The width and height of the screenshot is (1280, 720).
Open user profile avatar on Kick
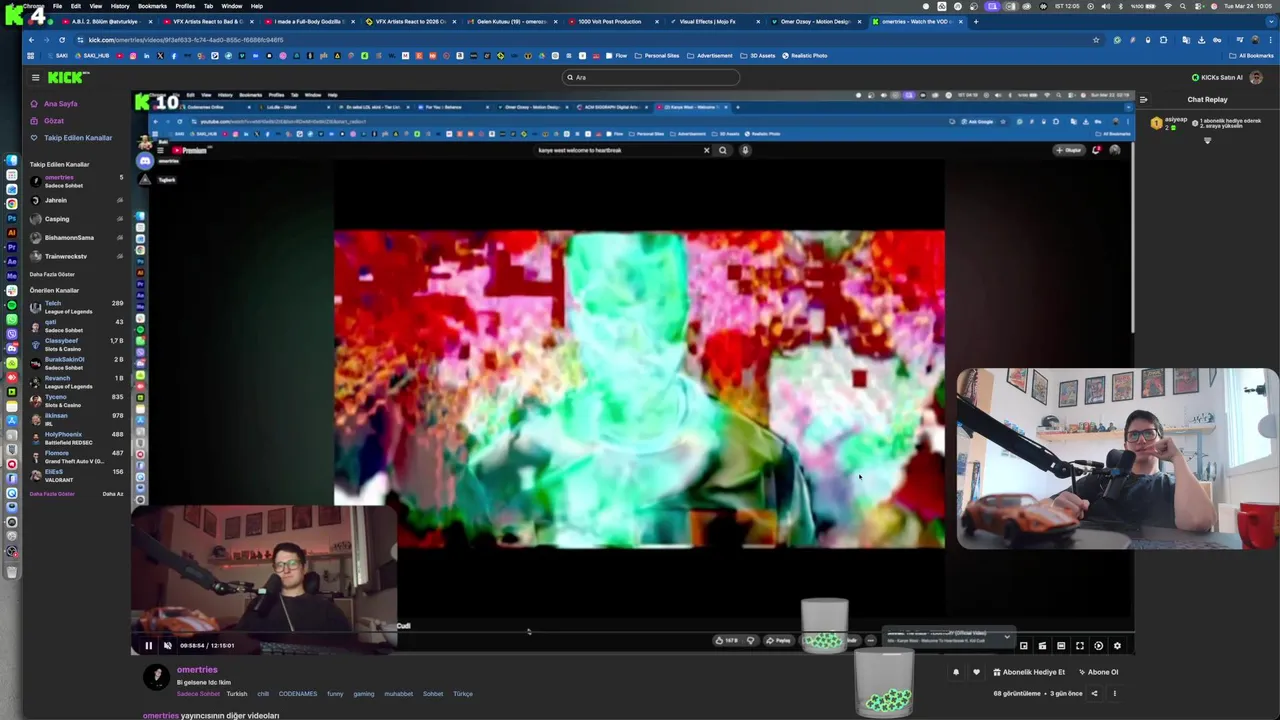pyautogui.click(x=1256, y=77)
